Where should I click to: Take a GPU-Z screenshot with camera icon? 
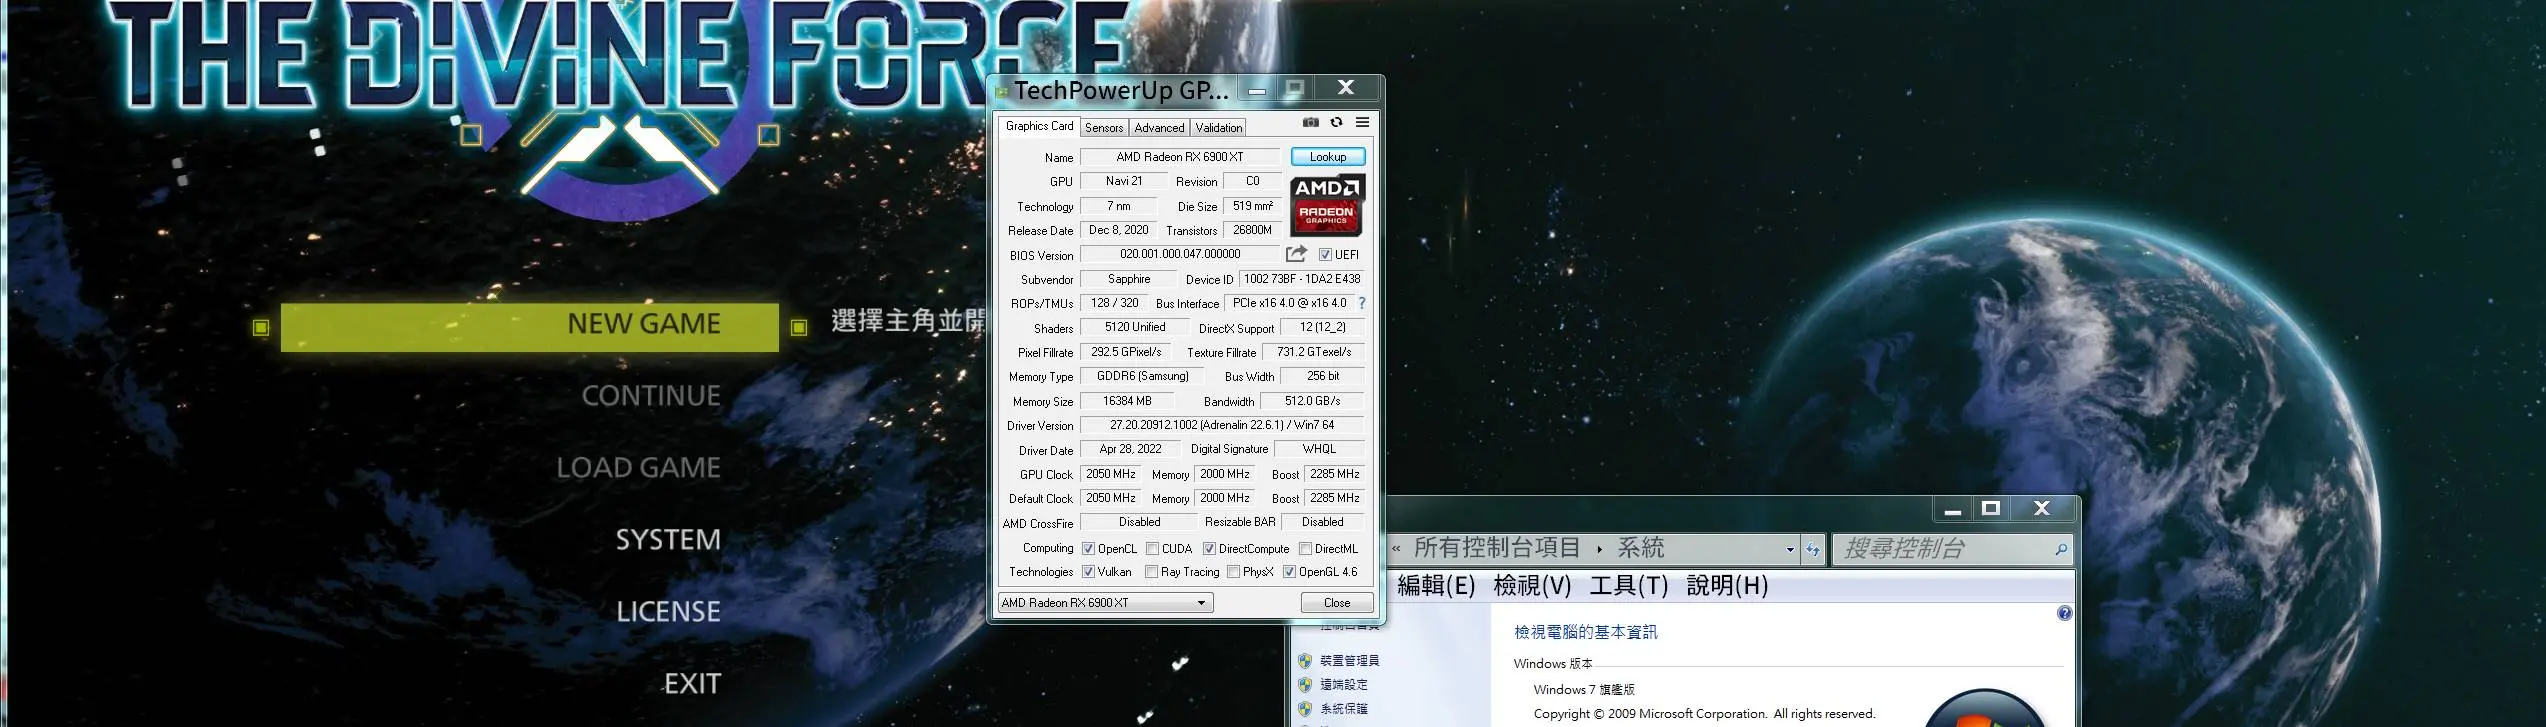[1310, 122]
